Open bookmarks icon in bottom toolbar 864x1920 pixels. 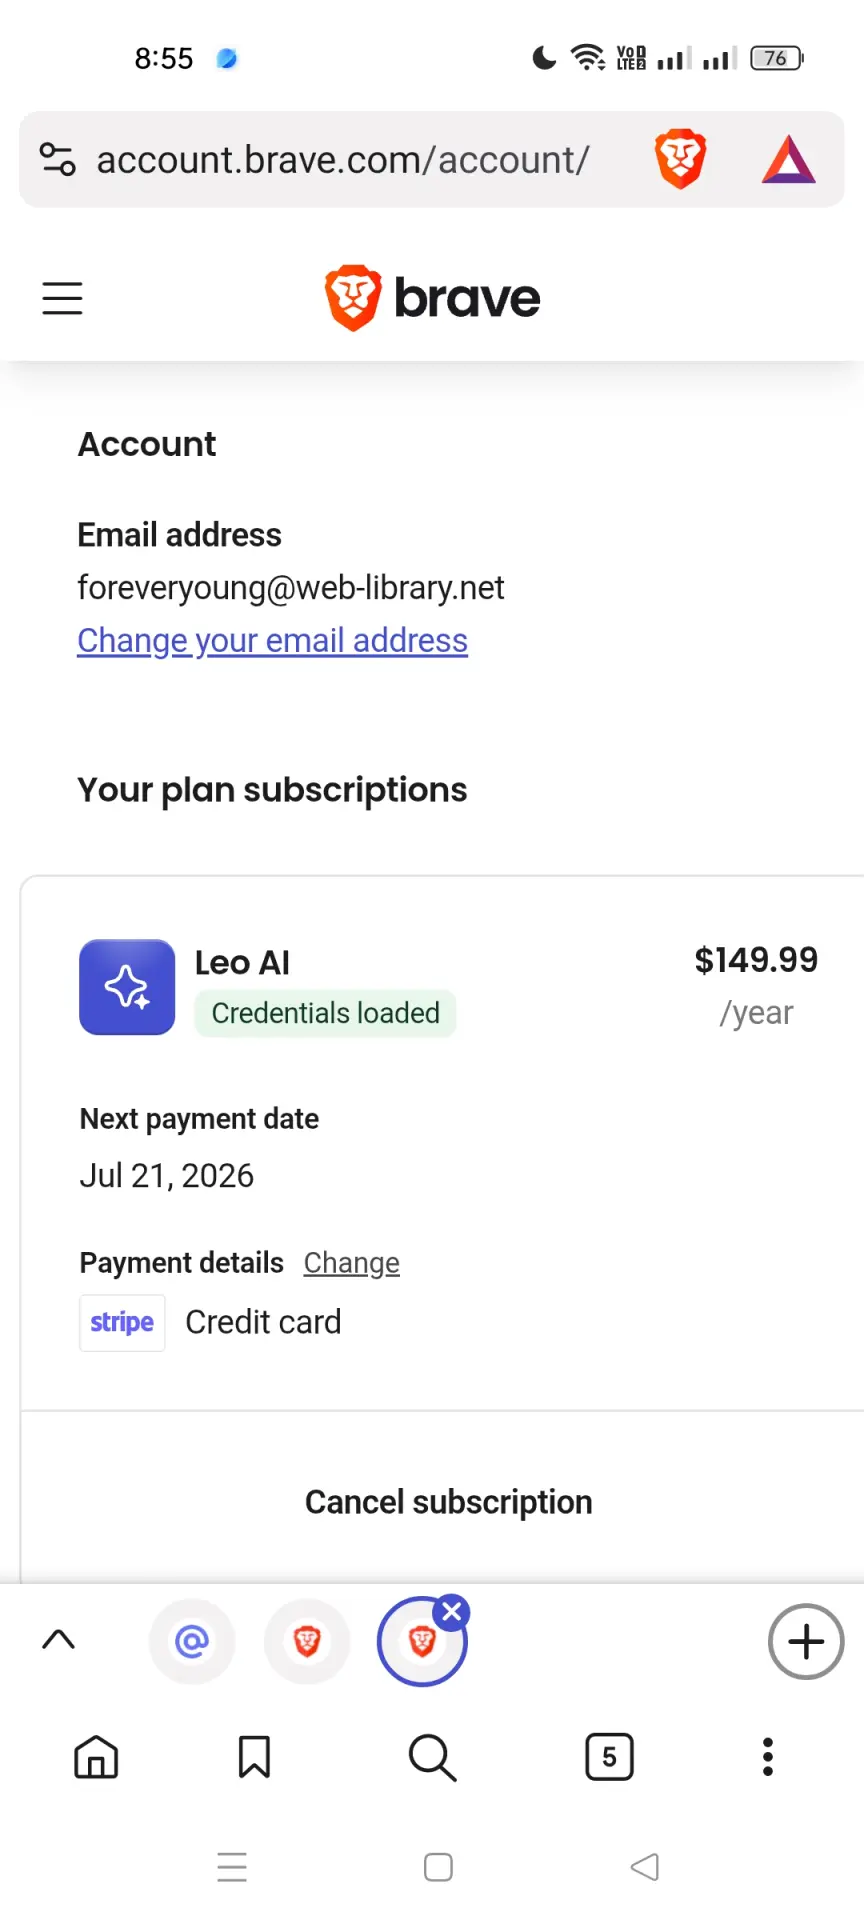pos(254,1757)
